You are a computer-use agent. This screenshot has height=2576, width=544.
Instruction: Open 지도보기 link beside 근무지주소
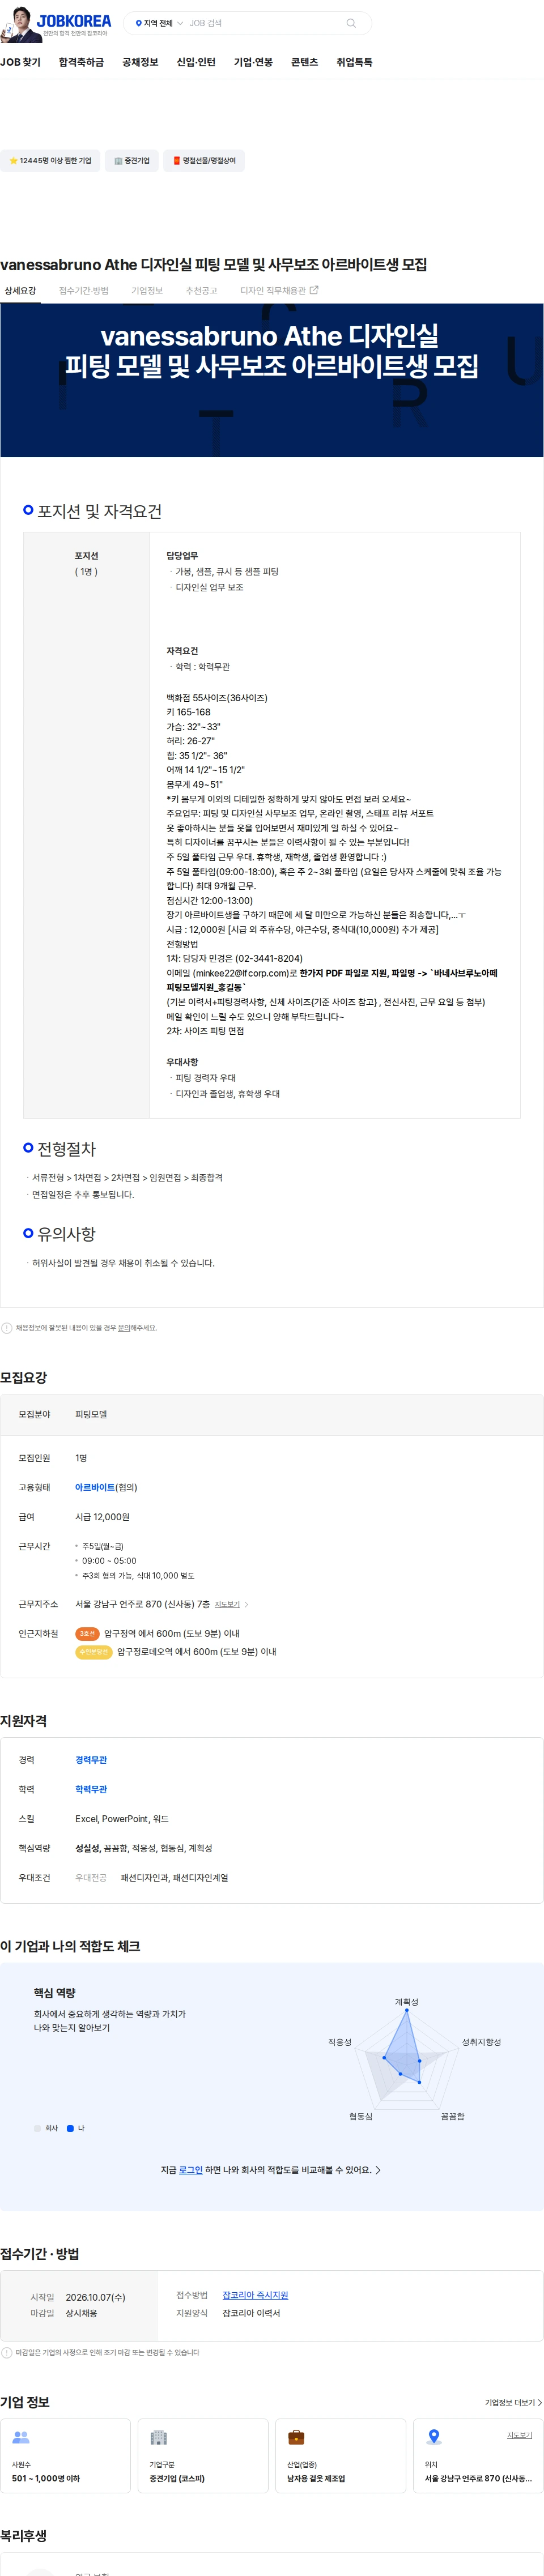pyautogui.click(x=227, y=1605)
